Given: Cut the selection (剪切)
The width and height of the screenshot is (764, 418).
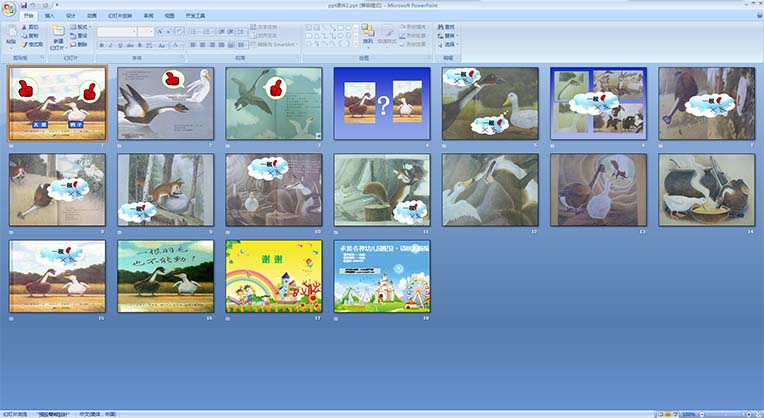Looking at the screenshot, I should point(30,27).
